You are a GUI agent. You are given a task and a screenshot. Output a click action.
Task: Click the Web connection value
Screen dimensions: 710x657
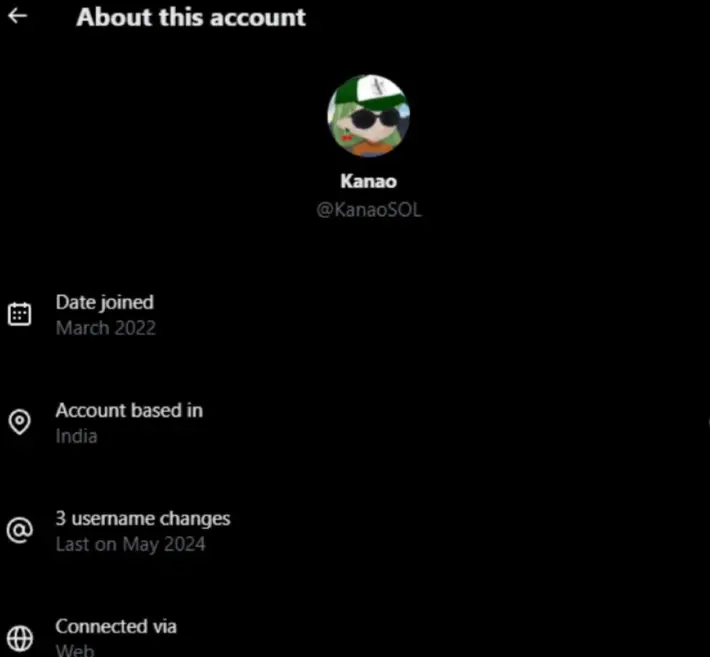[75, 651]
